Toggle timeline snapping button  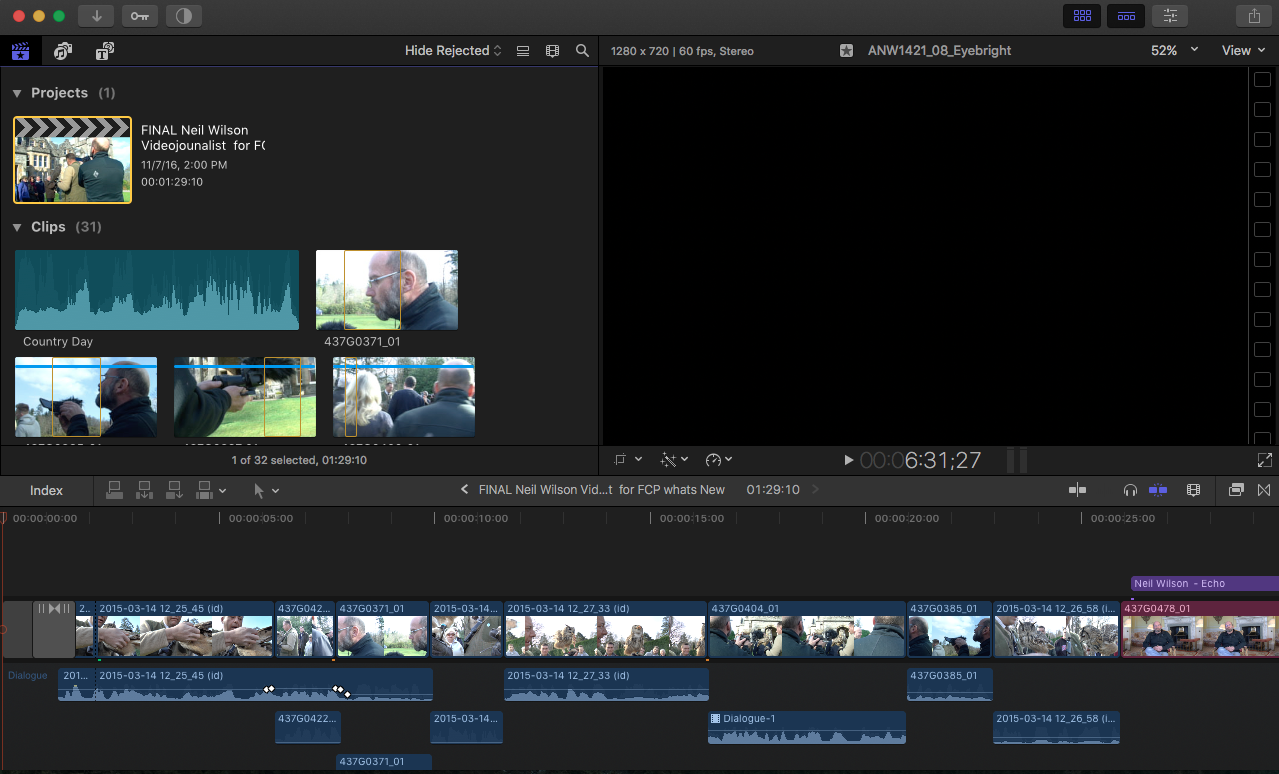[x=1158, y=490]
